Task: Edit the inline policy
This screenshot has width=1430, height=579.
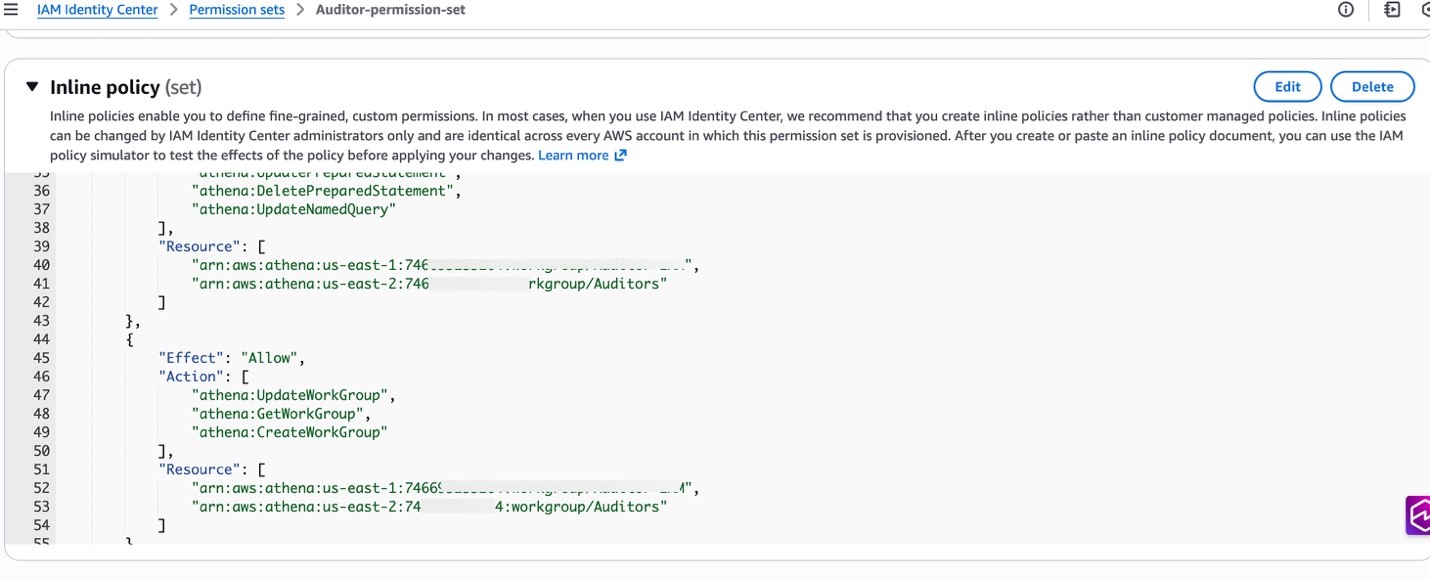Action: click(x=1287, y=87)
